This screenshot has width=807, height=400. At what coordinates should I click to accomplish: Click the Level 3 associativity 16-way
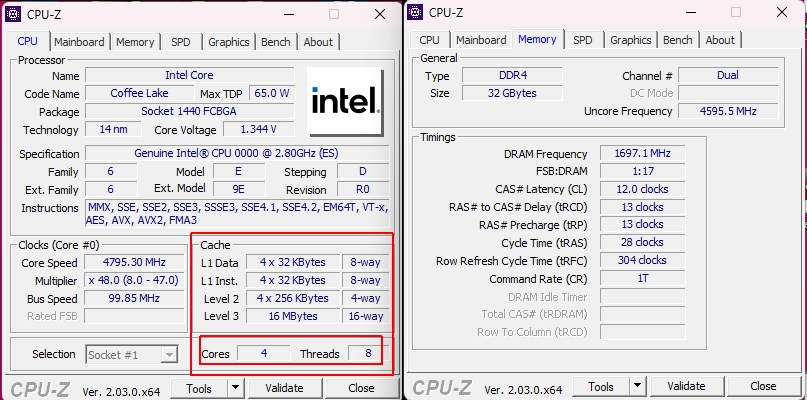point(365,316)
